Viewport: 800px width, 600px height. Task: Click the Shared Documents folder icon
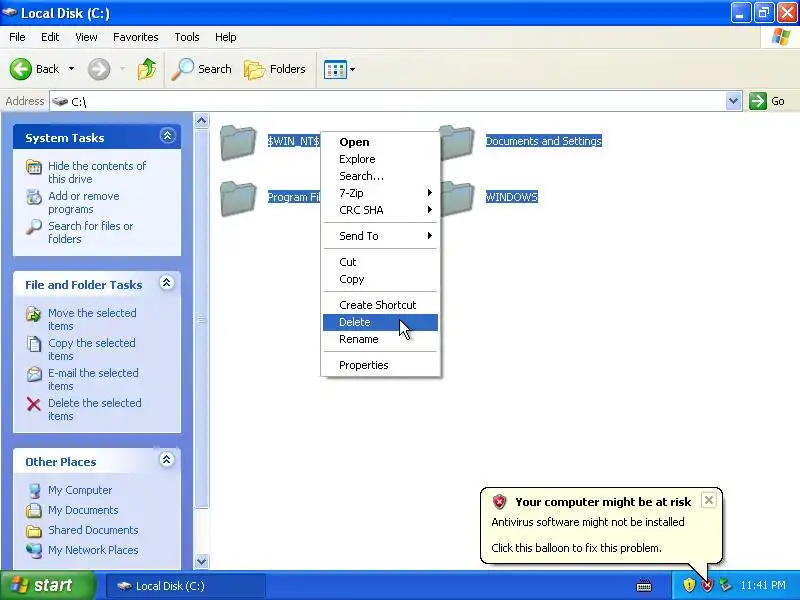pyautogui.click(x=34, y=531)
